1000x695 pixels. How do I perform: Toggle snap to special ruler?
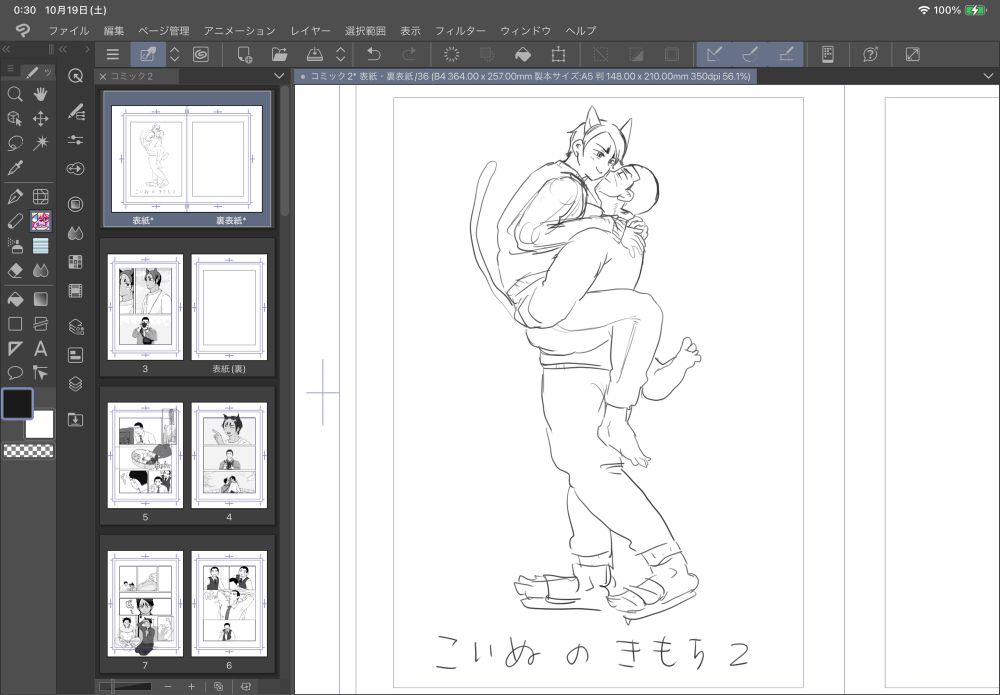750,55
